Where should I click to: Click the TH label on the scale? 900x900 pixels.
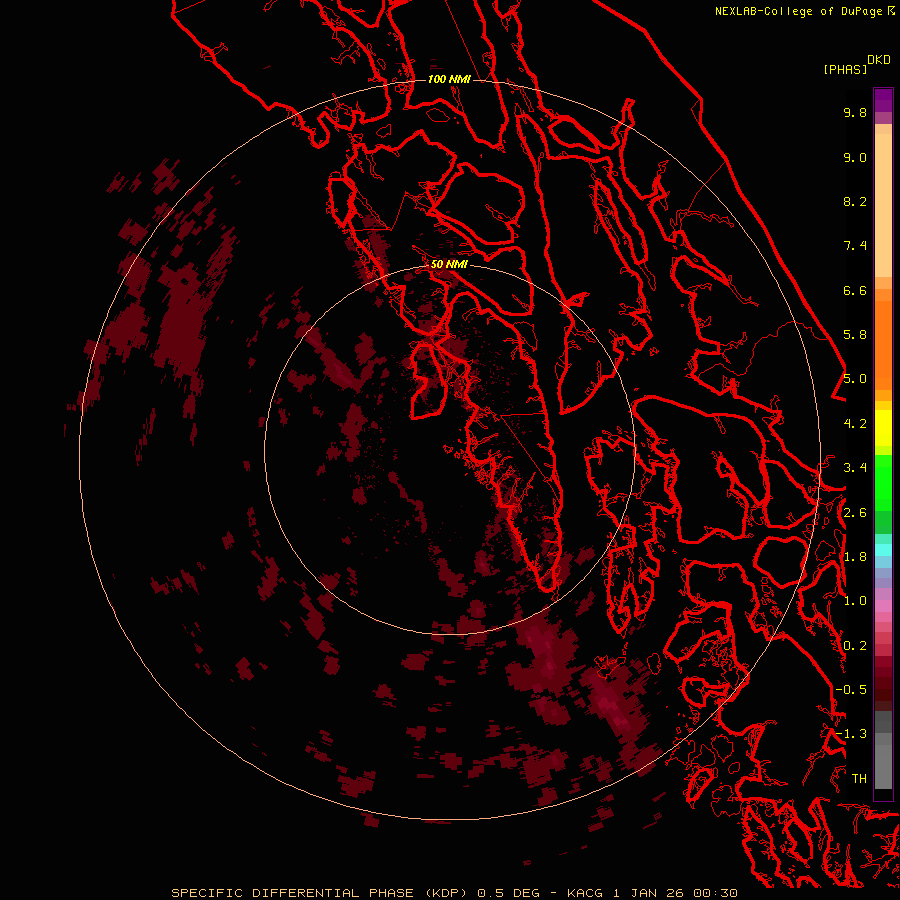point(859,779)
